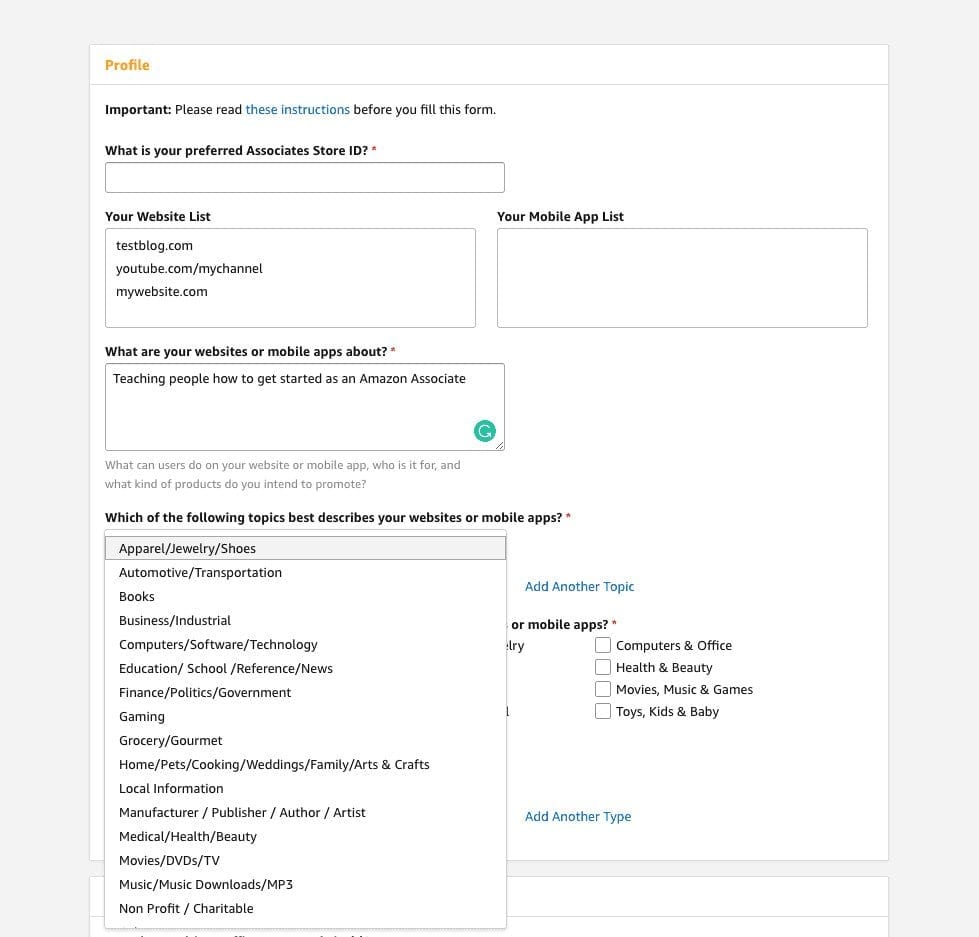Pick Books from the topic dropdown
The width and height of the screenshot is (979, 937).
[x=305, y=596]
